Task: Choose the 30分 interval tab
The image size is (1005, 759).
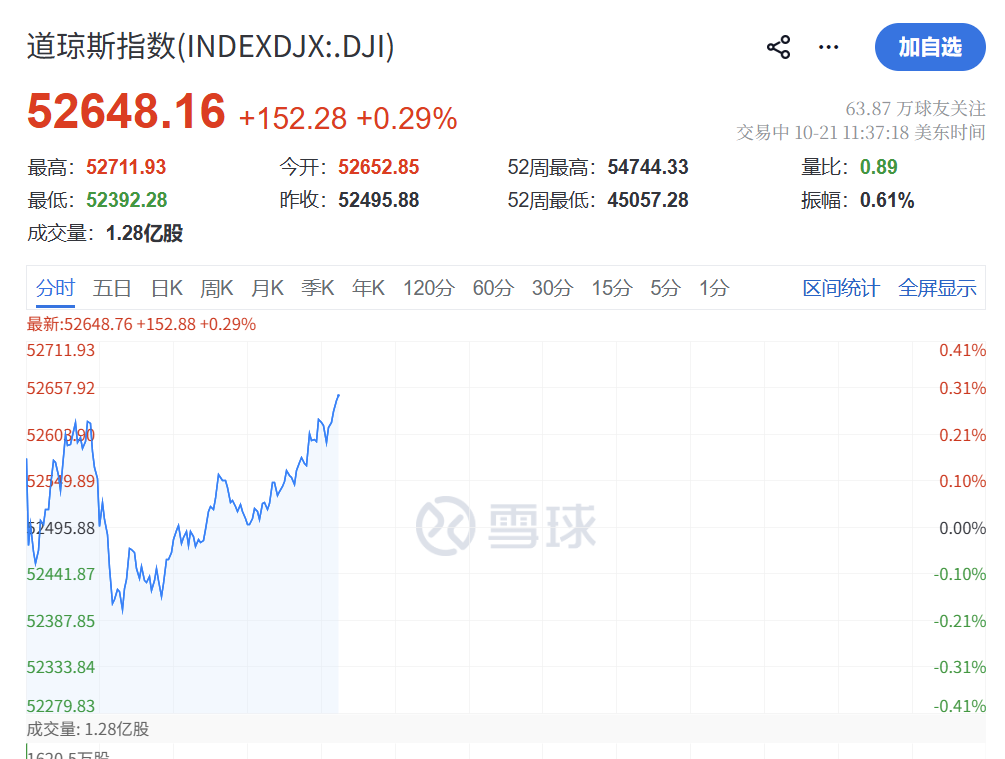Action: tap(552, 288)
